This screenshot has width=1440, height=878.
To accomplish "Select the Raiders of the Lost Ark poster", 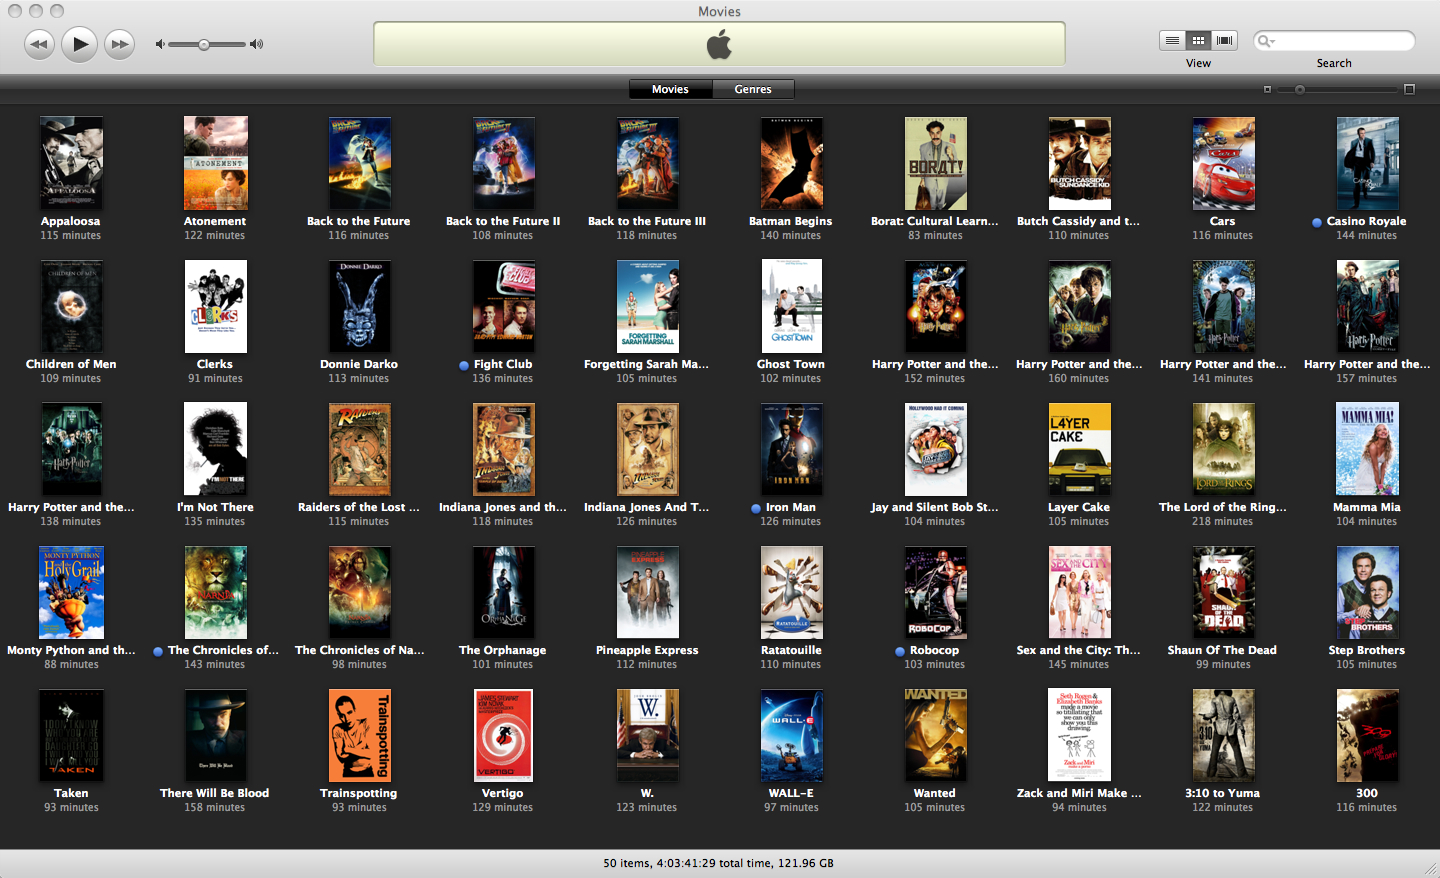I will coord(359,449).
